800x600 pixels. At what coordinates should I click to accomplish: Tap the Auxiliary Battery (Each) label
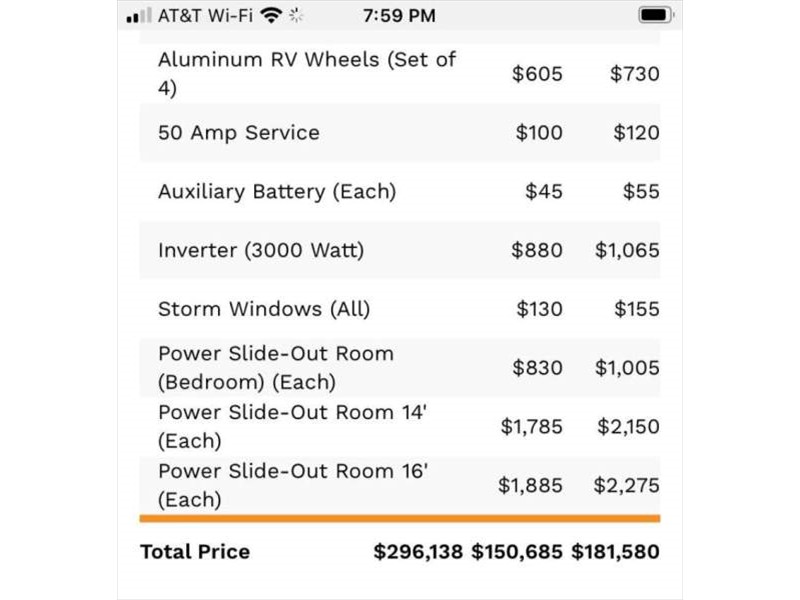pos(277,191)
